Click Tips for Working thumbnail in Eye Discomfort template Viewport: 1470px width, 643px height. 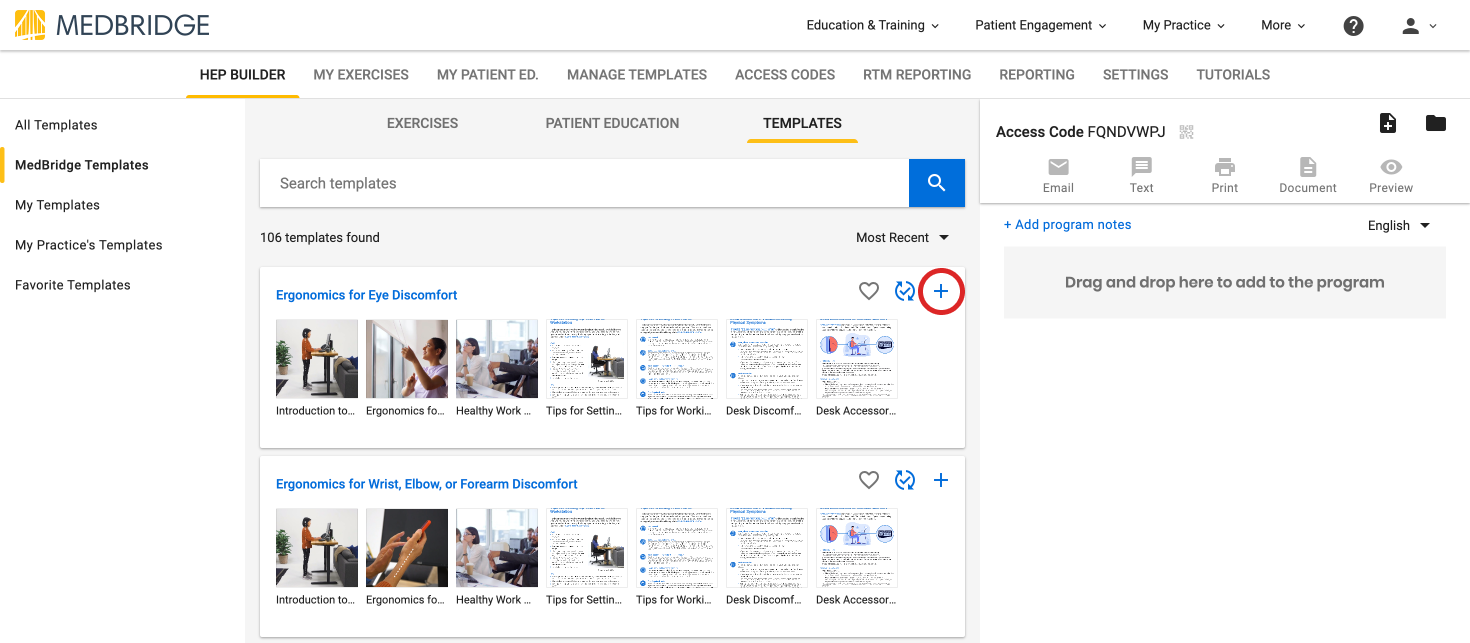coord(677,359)
